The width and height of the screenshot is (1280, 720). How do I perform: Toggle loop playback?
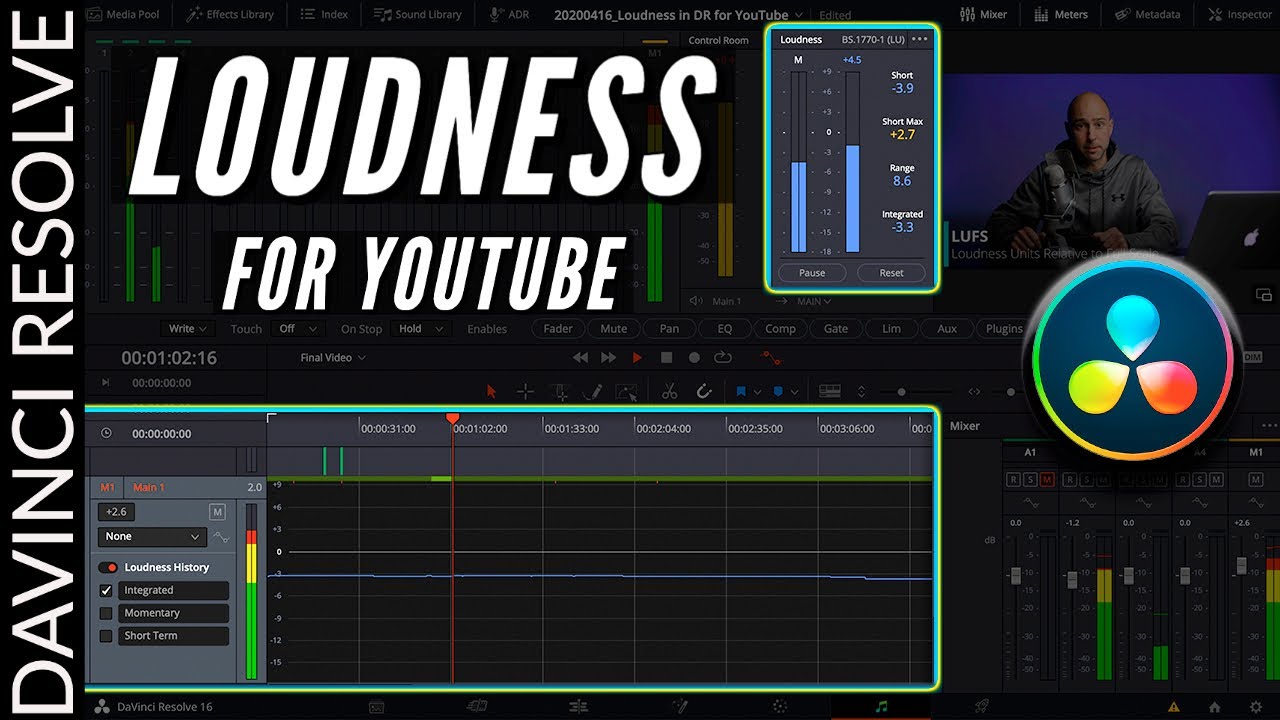pos(723,357)
